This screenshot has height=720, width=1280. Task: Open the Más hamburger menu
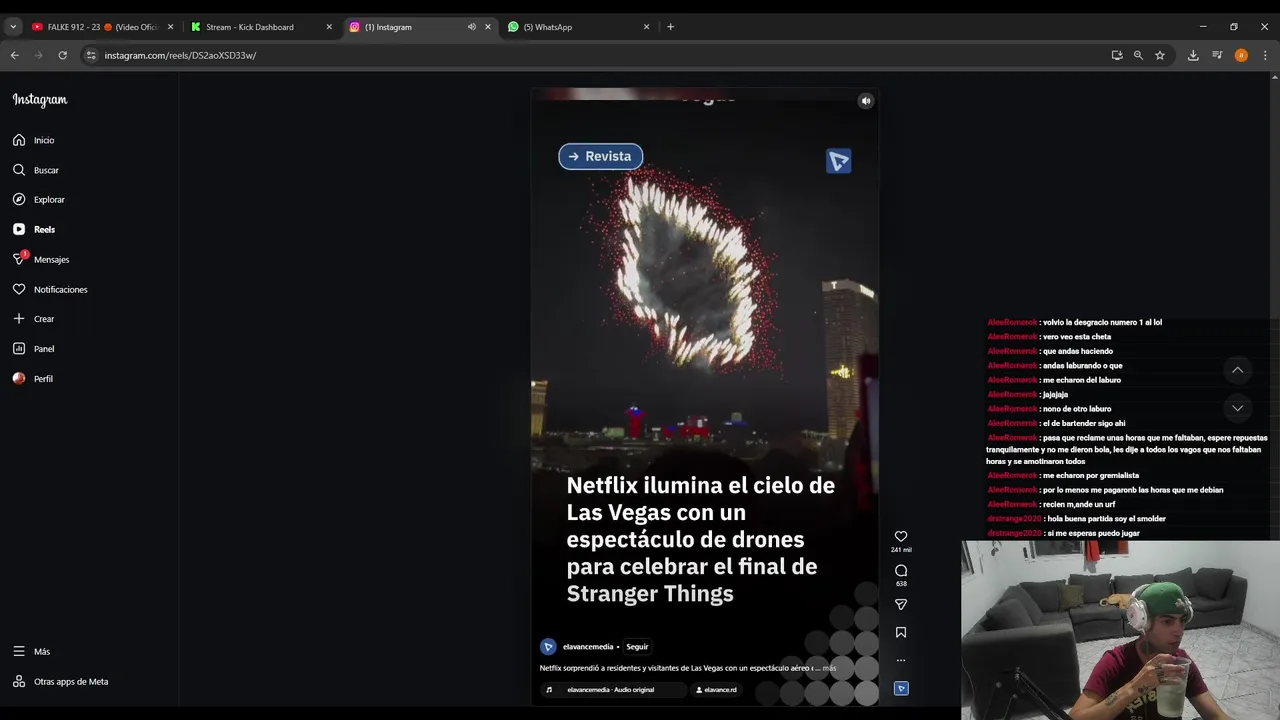click(x=31, y=651)
